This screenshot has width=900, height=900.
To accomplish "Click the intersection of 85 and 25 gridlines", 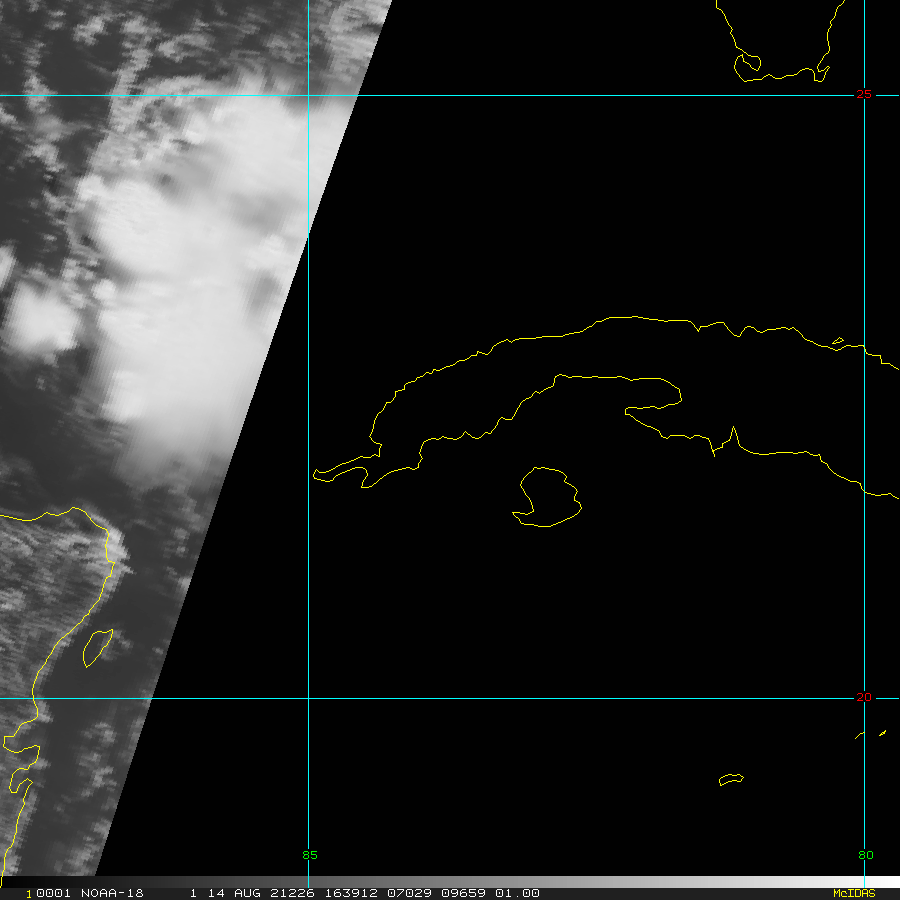I will [308, 95].
